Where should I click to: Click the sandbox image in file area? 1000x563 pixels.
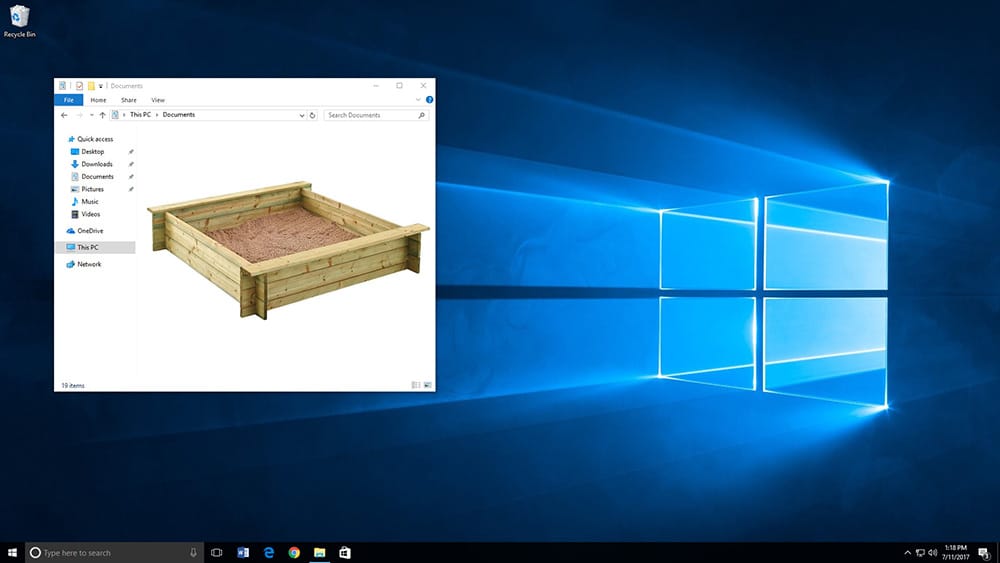click(x=288, y=250)
